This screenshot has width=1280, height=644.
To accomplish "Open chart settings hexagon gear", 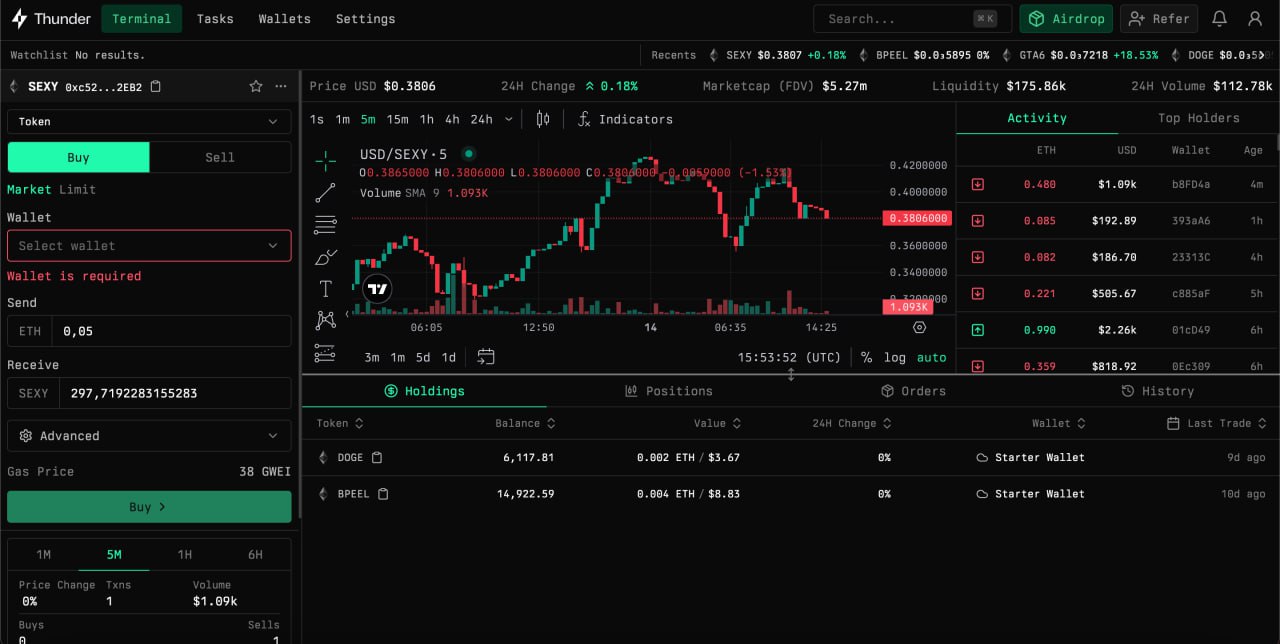I will tap(920, 327).
